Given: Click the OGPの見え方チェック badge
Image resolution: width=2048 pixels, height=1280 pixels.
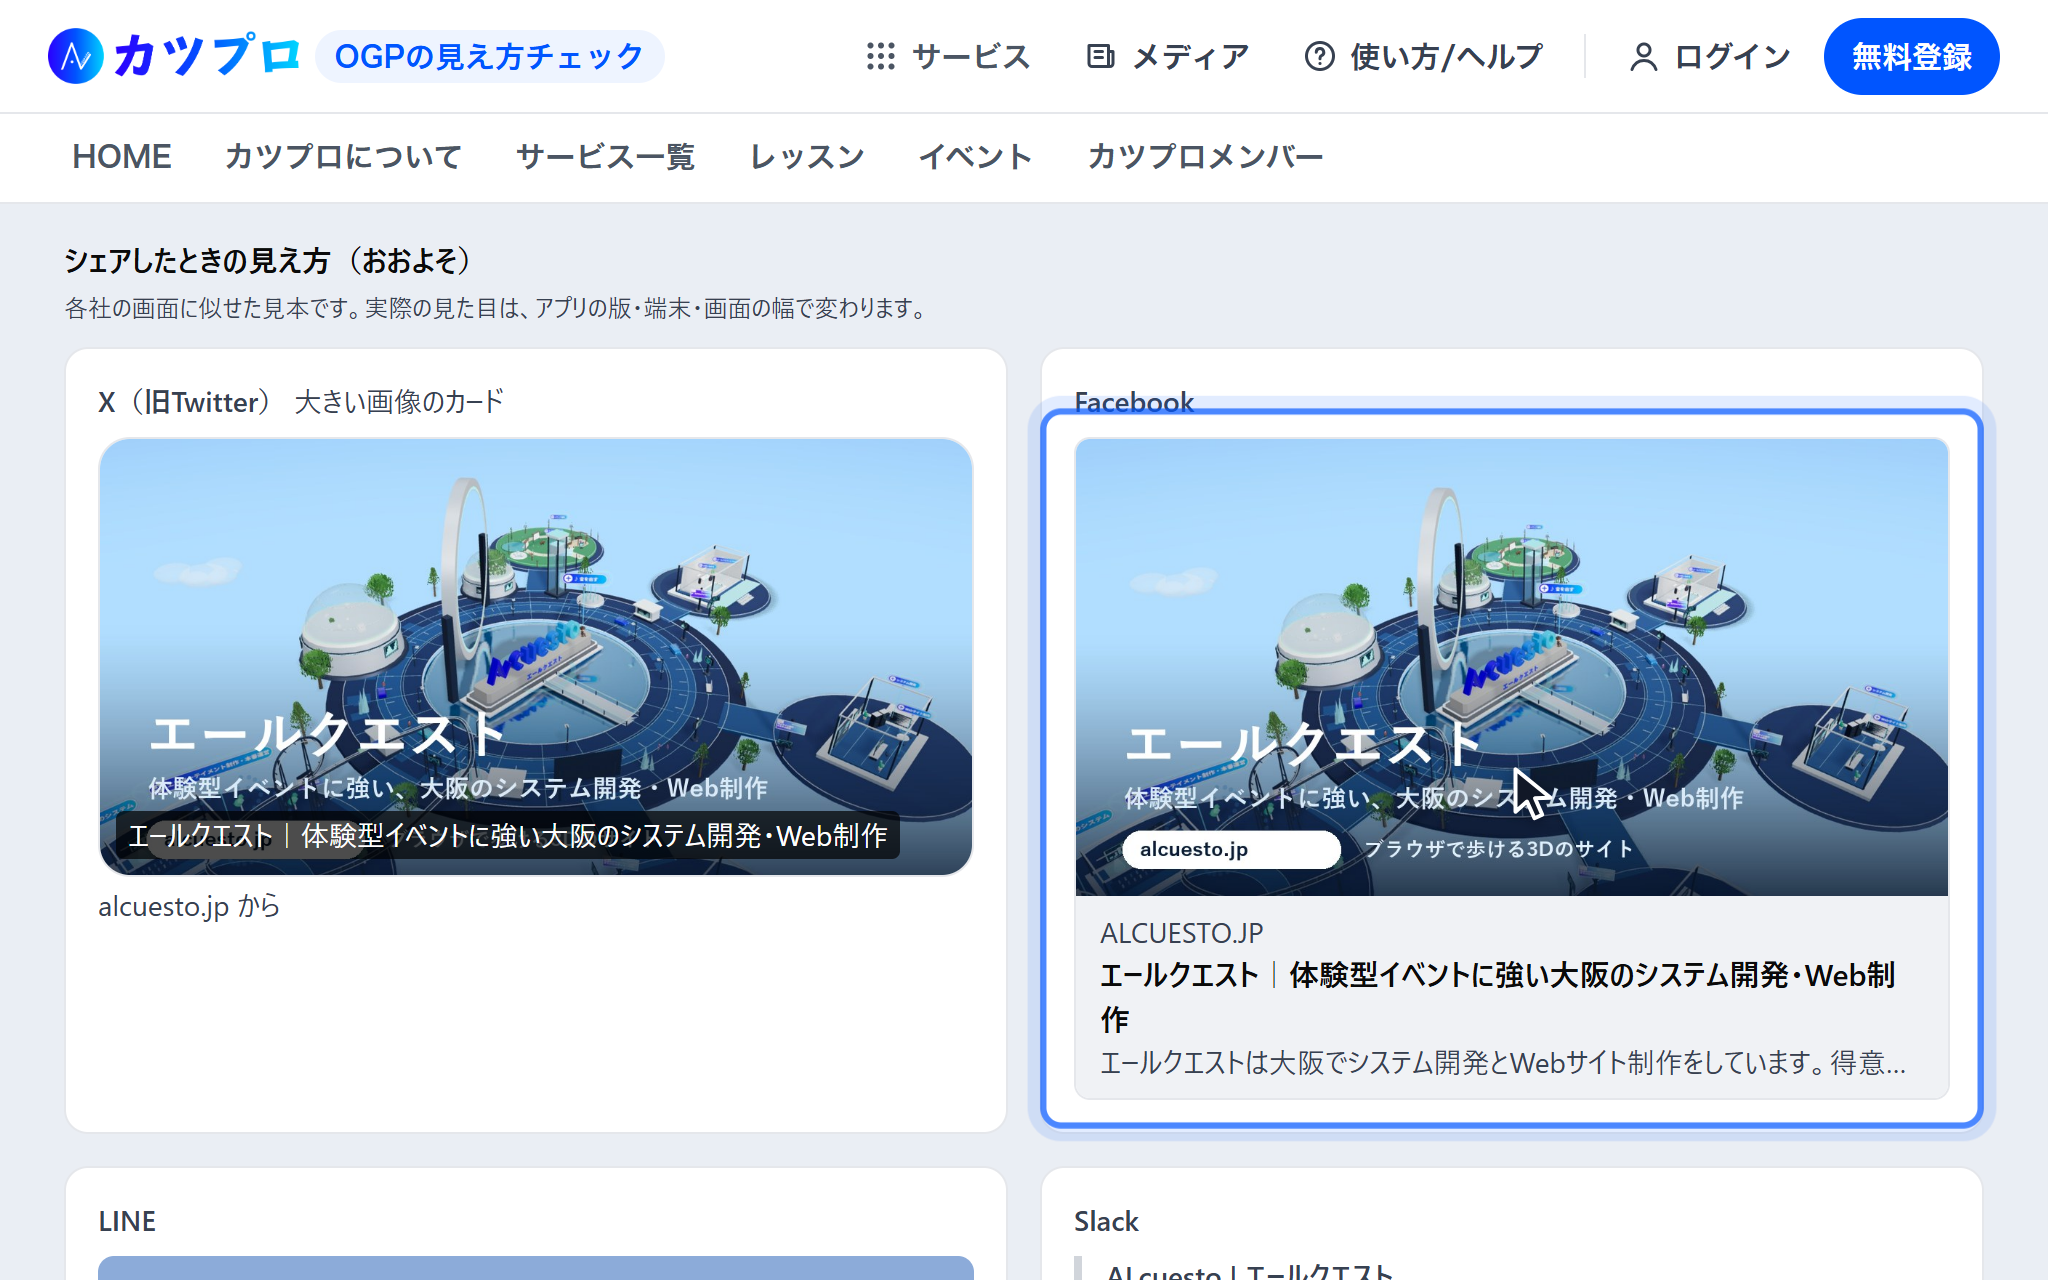Looking at the screenshot, I should pyautogui.click(x=489, y=57).
